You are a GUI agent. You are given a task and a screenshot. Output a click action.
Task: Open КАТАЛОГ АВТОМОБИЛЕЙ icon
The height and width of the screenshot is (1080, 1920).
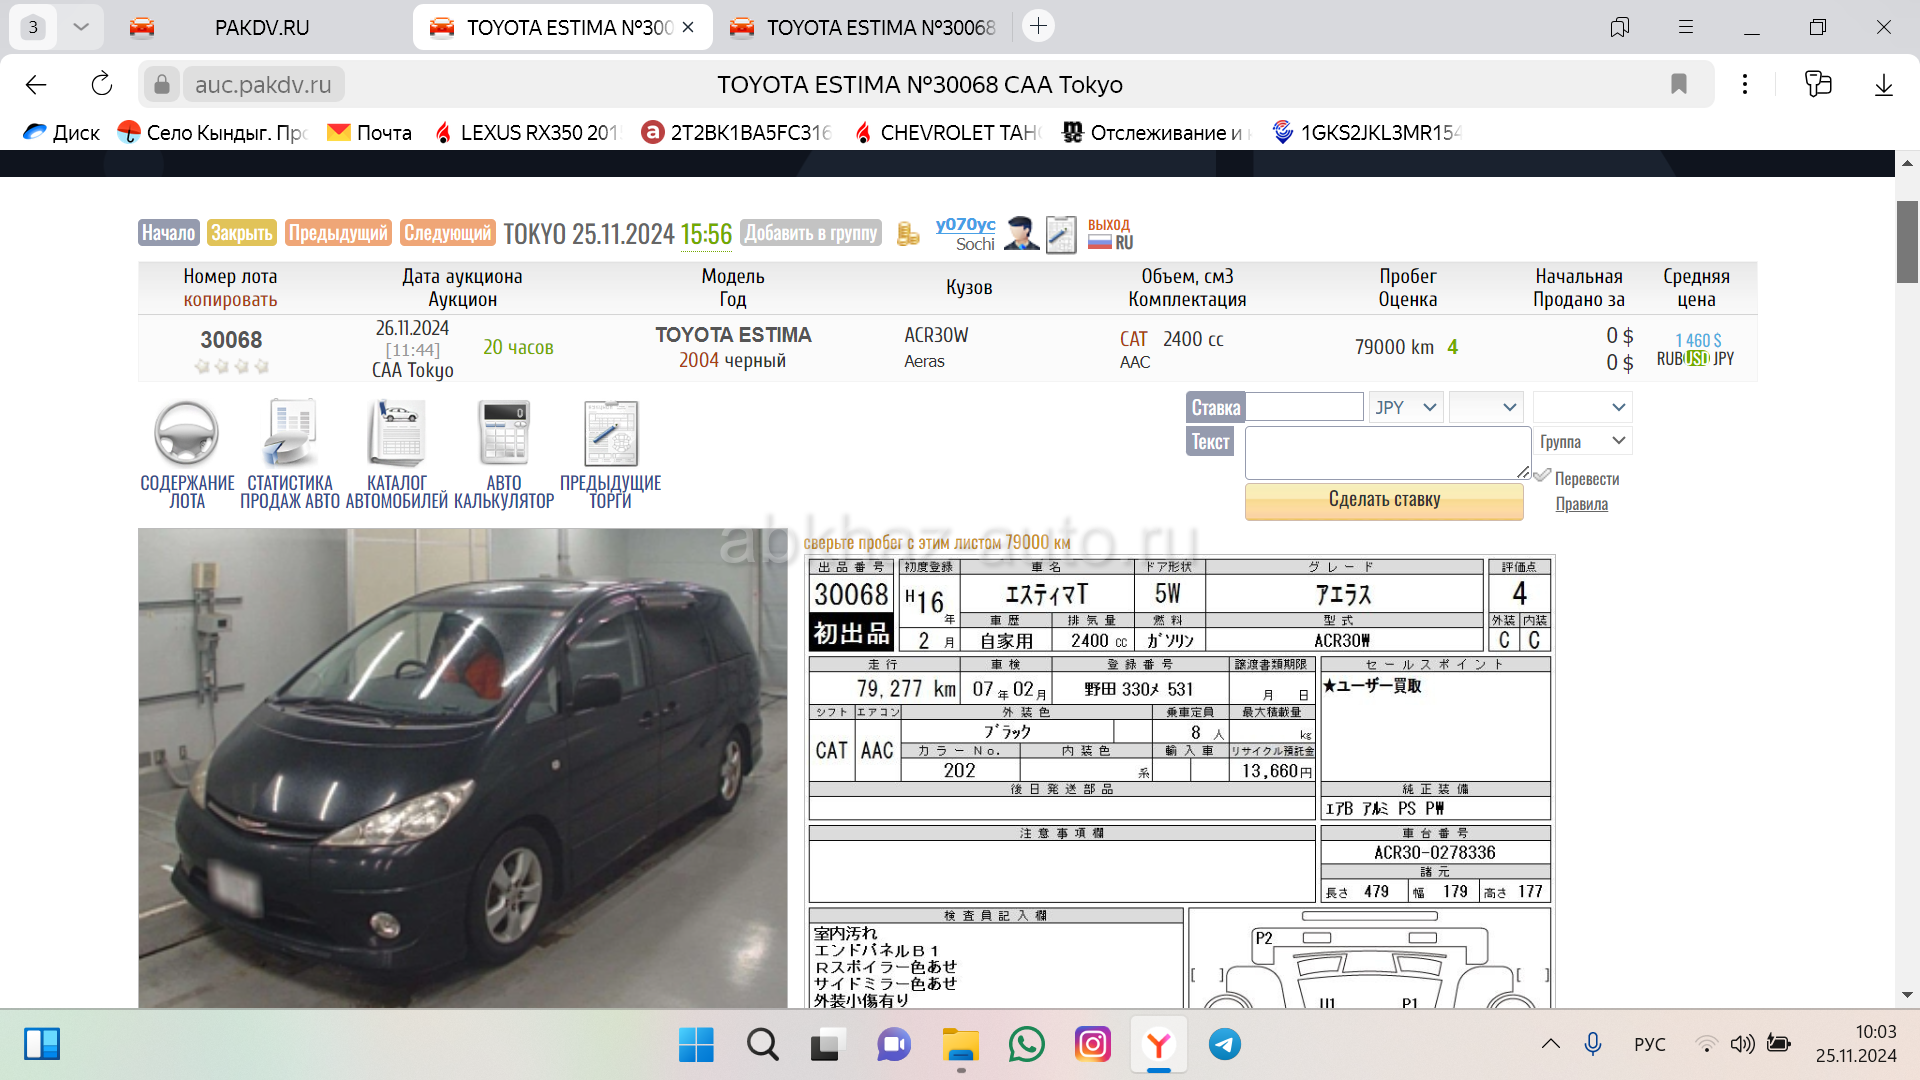coord(397,433)
